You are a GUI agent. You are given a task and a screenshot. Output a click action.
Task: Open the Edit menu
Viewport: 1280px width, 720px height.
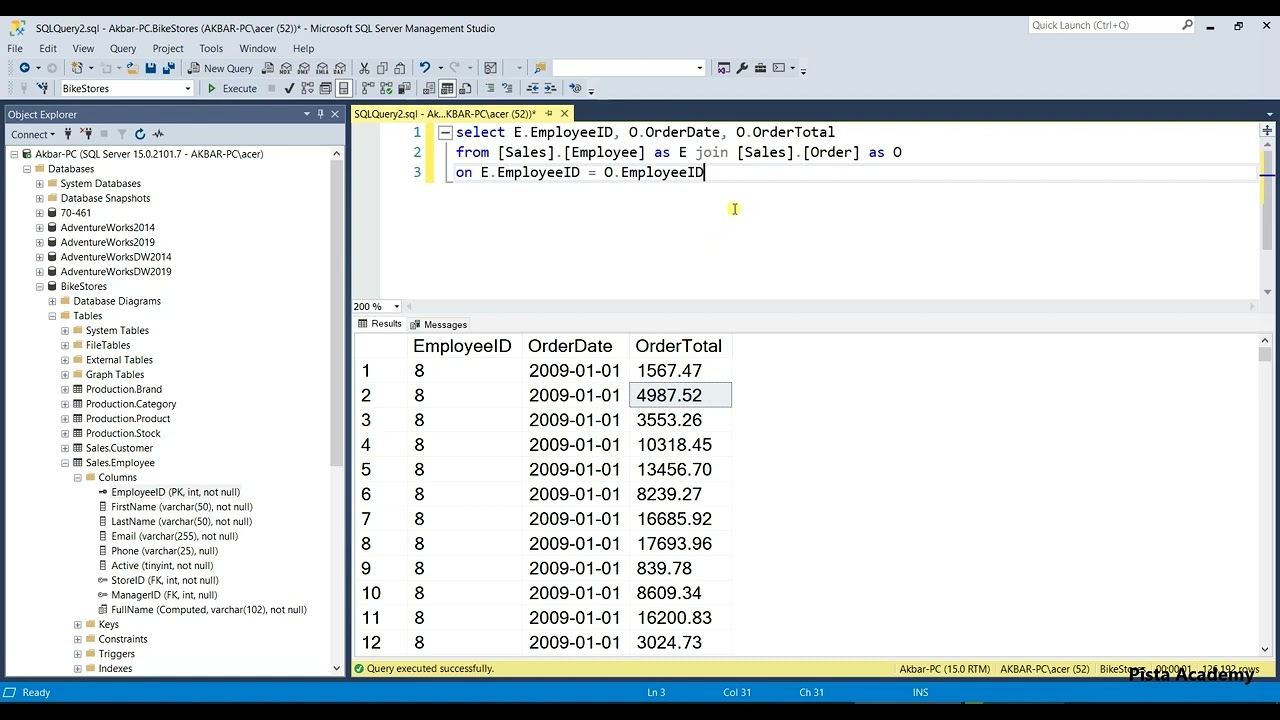(48, 48)
